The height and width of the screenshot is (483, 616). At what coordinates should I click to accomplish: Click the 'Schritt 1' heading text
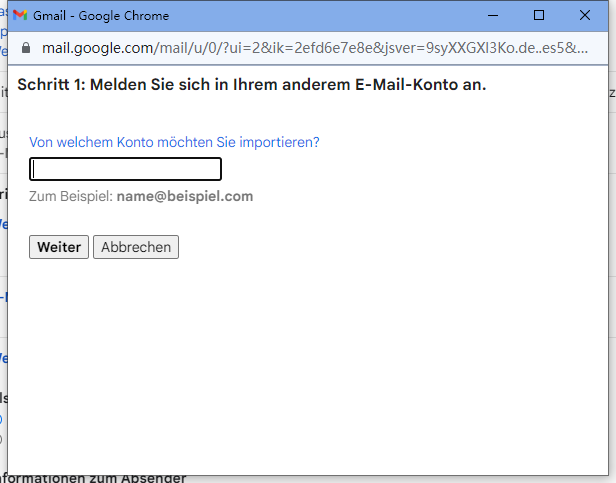point(52,85)
